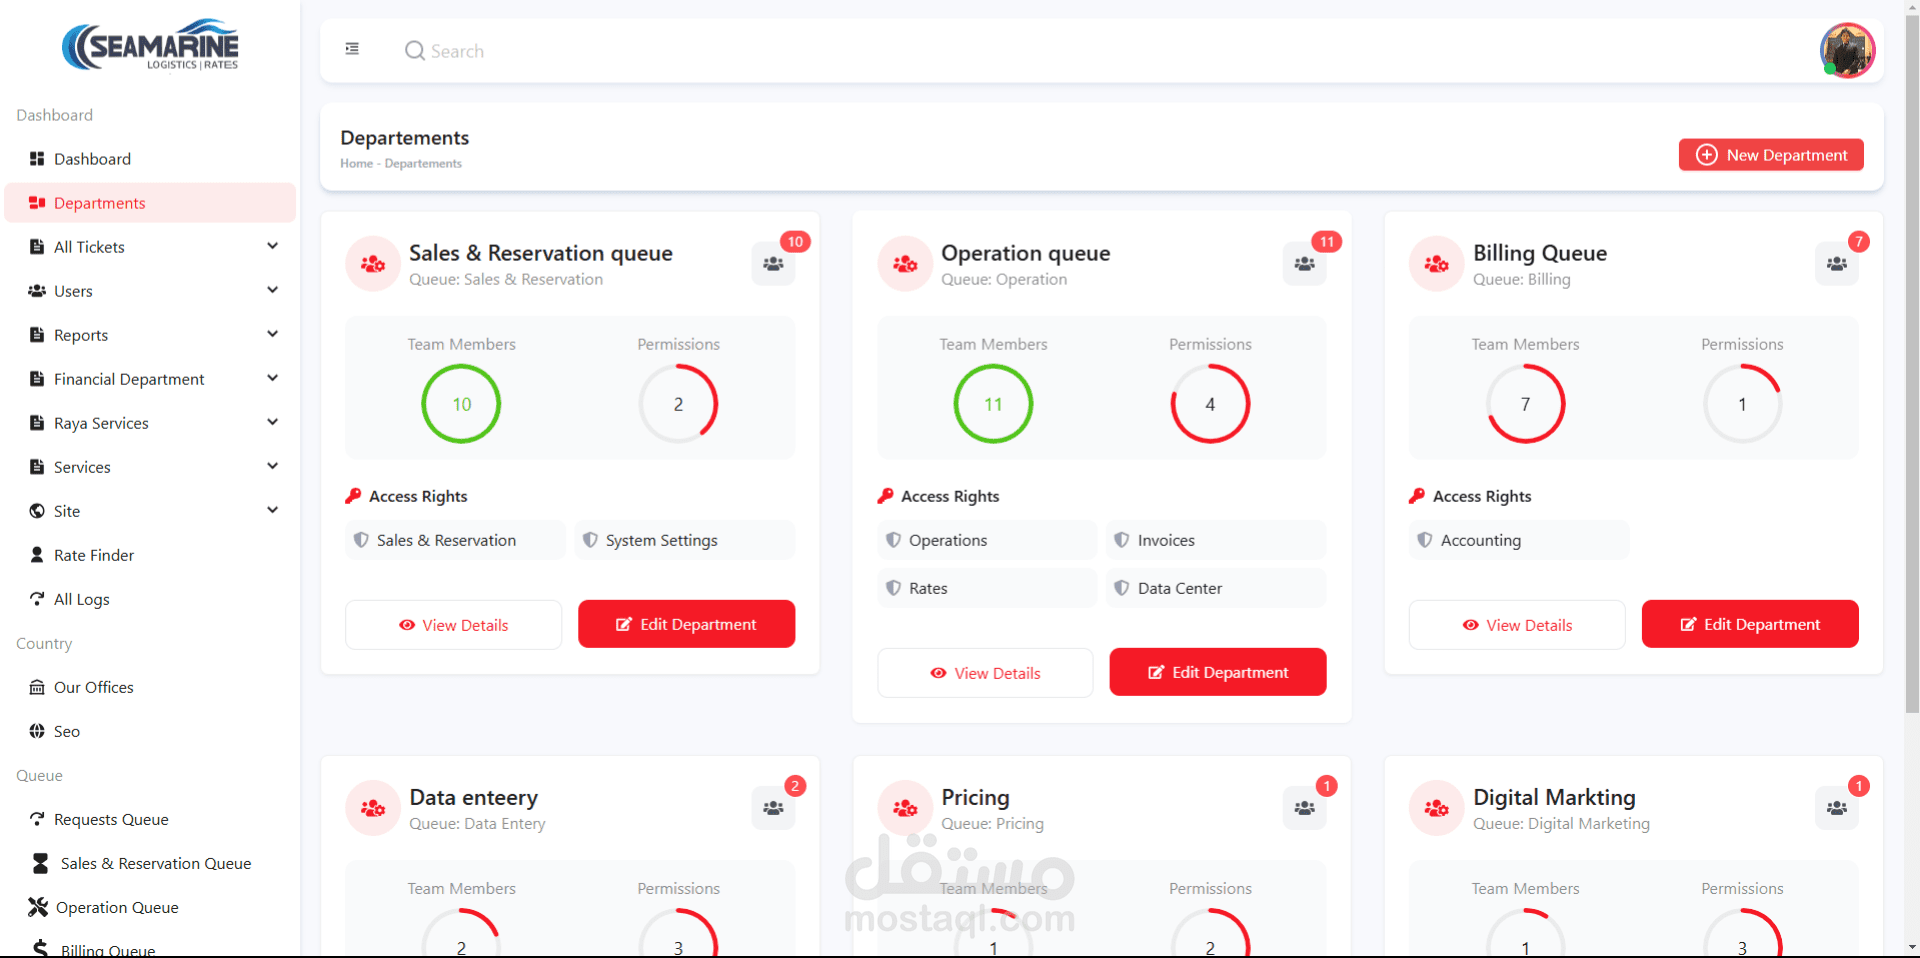Click the Sales & Reservation Queue hourglass icon
This screenshot has width=1920, height=958.
click(x=40, y=863)
